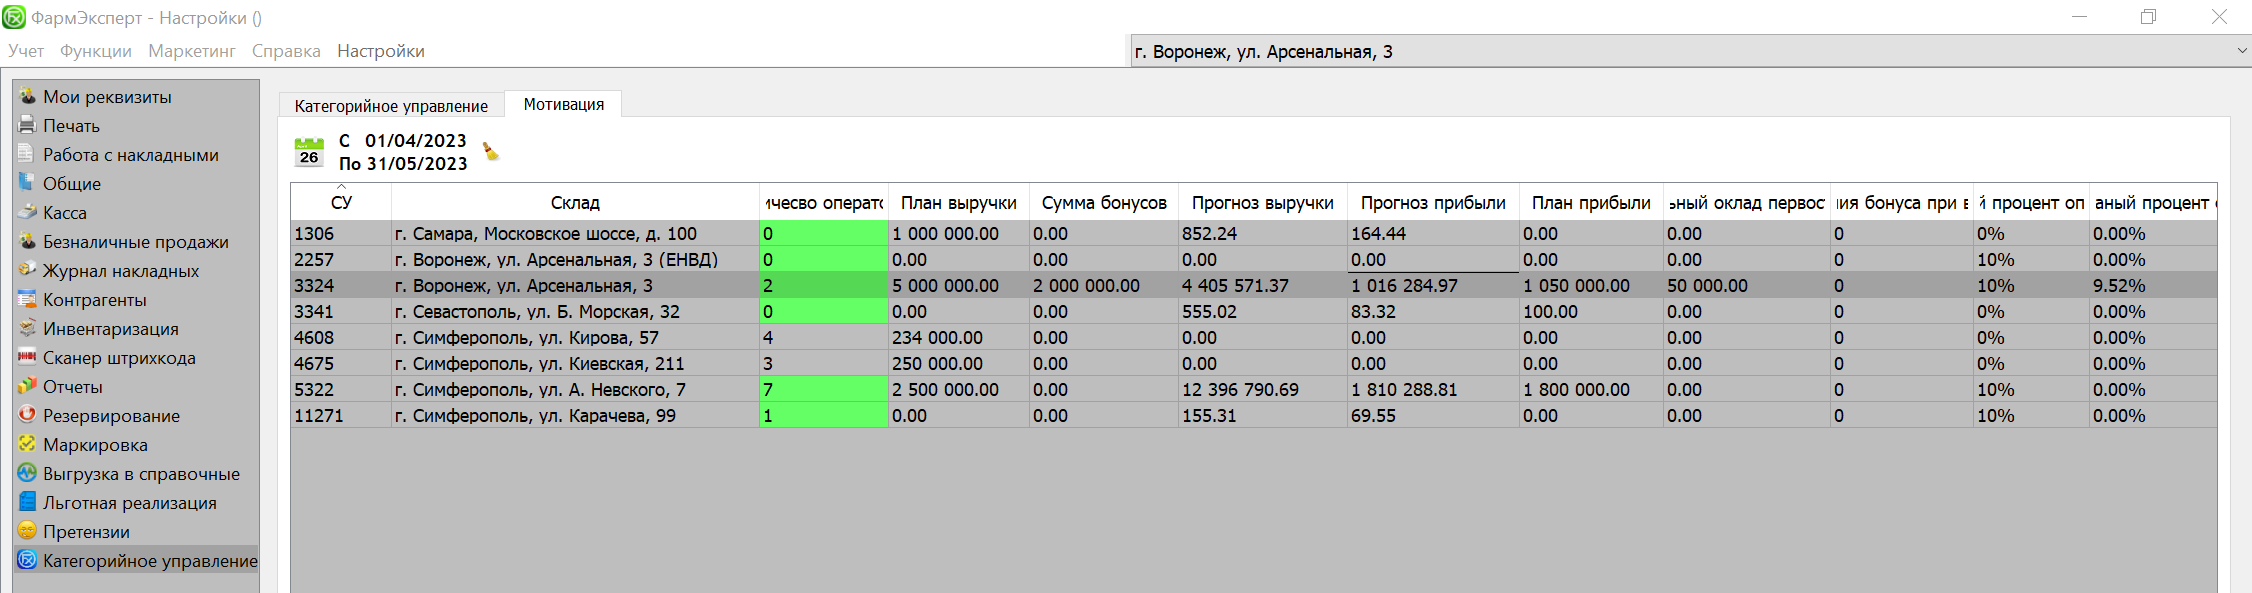
Task: Select the Сканер штрихкода barcode icon
Action: point(27,357)
